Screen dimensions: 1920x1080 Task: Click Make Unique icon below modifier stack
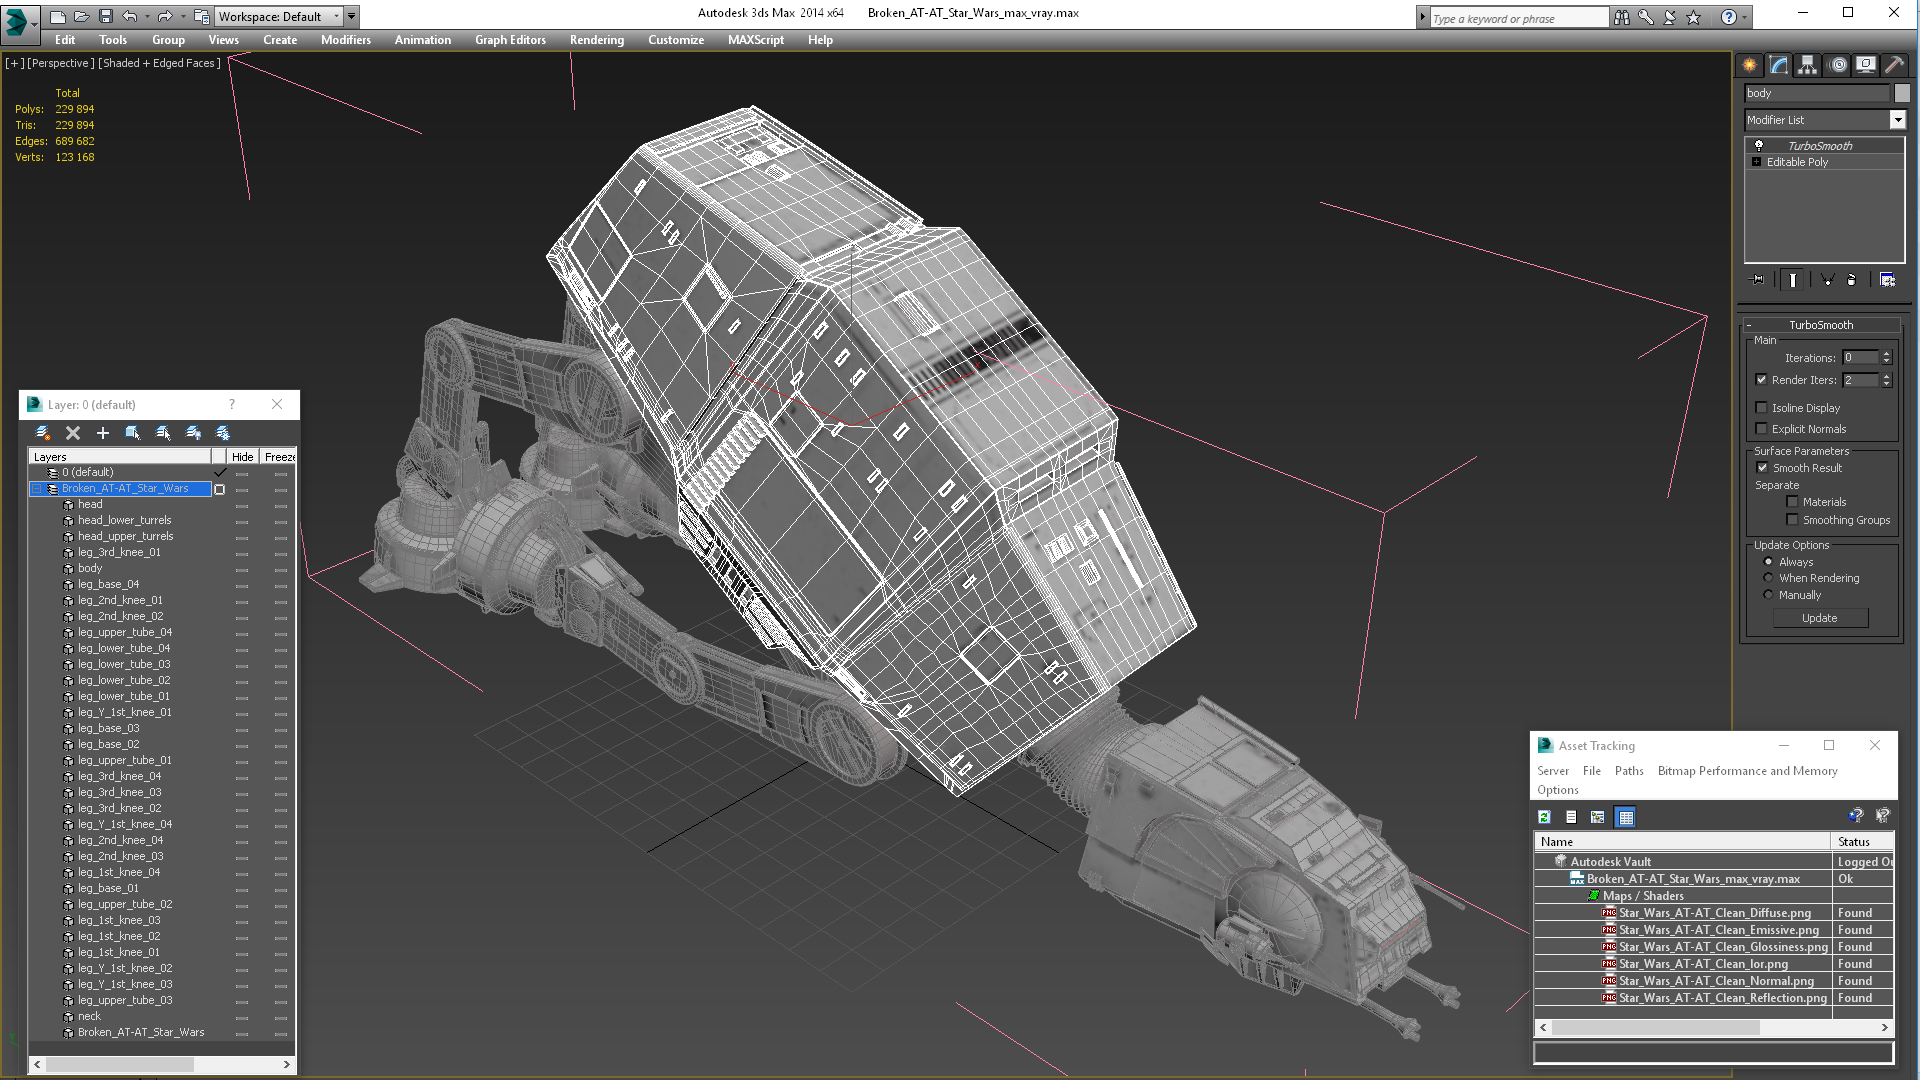click(x=1827, y=280)
